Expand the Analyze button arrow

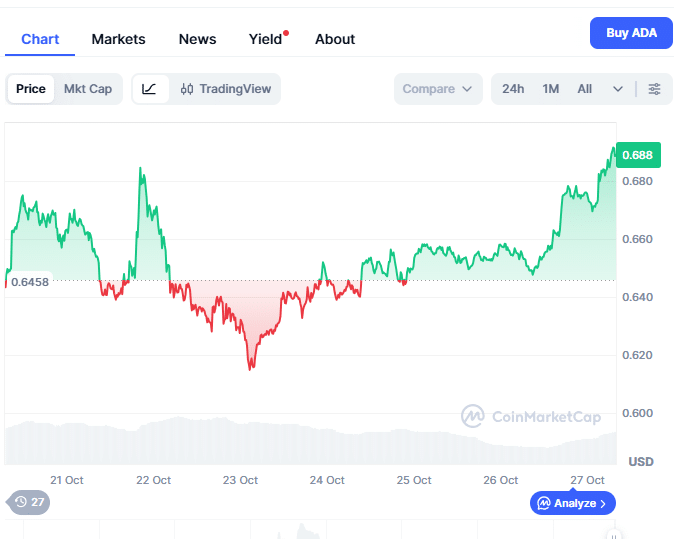click(x=604, y=503)
